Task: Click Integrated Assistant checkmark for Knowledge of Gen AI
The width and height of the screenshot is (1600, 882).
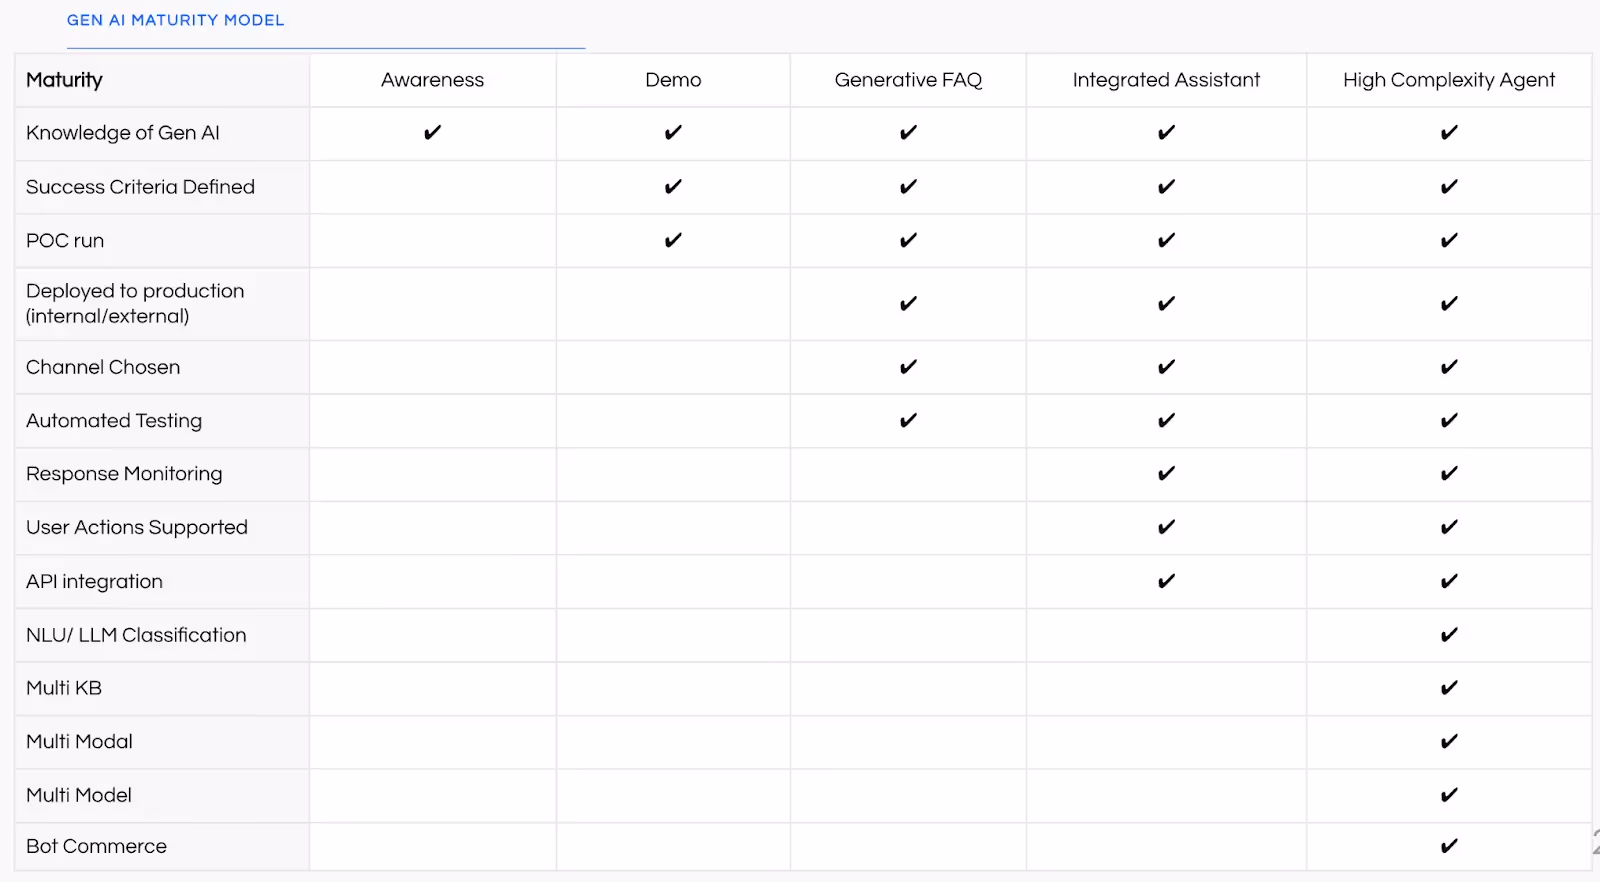Action: pyautogui.click(x=1166, y=132)
